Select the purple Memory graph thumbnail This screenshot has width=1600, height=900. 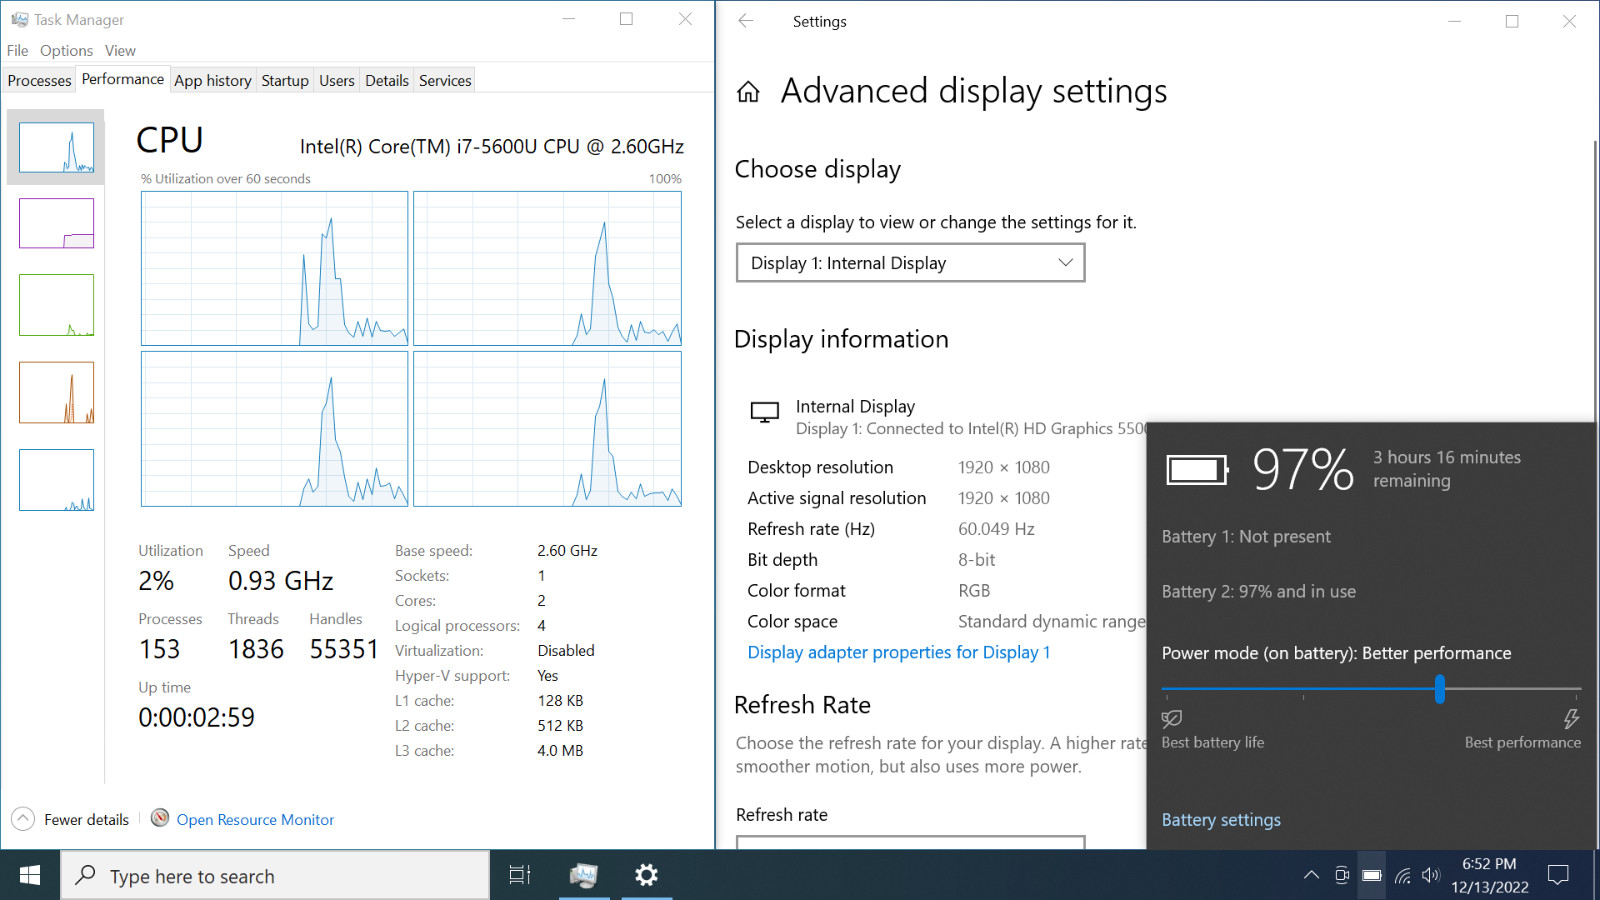click(x=56, y=223)
